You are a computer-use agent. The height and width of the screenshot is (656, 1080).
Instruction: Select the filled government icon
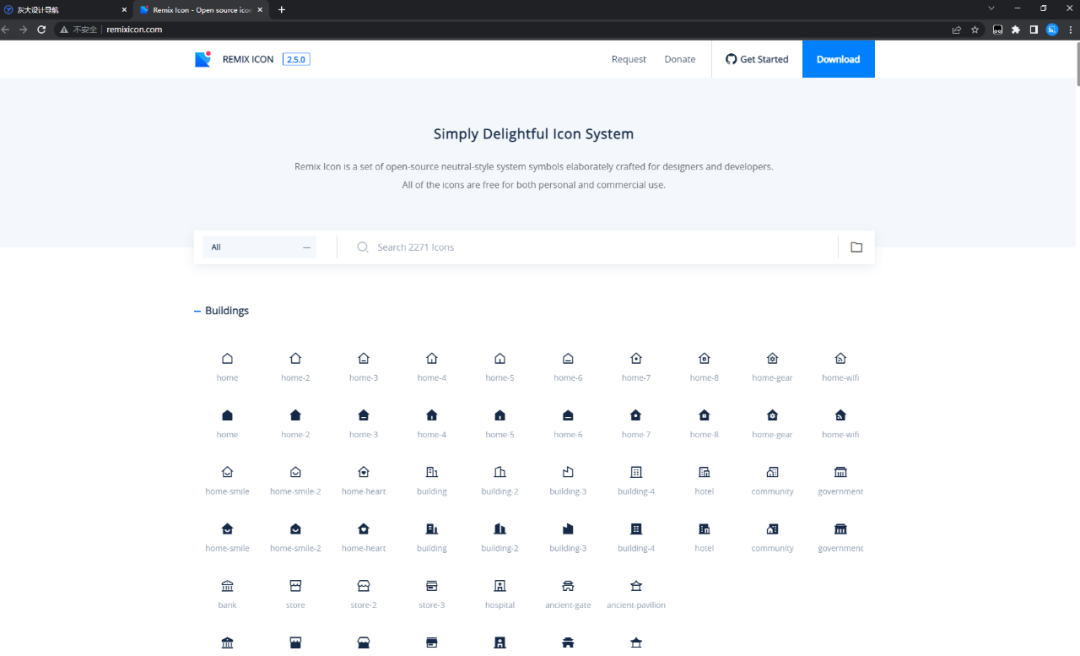pos(840,529)
